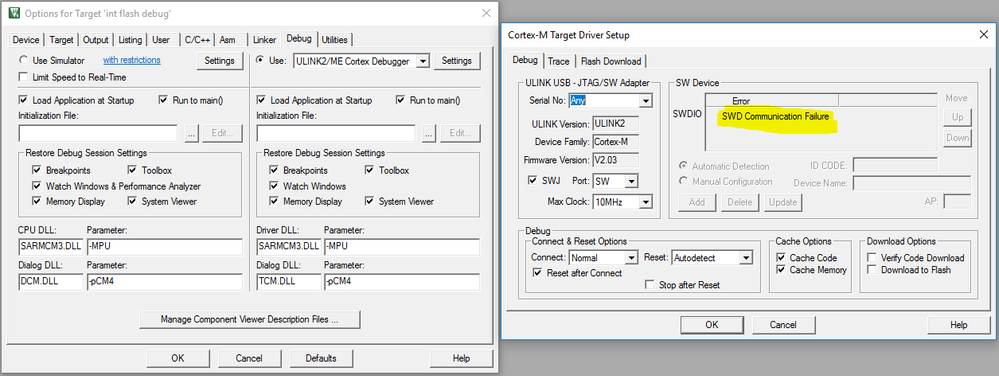
Task: Click Help in Cortex-M Target Driver Setup
Action: pyautogui.click(x=959, y=324)
